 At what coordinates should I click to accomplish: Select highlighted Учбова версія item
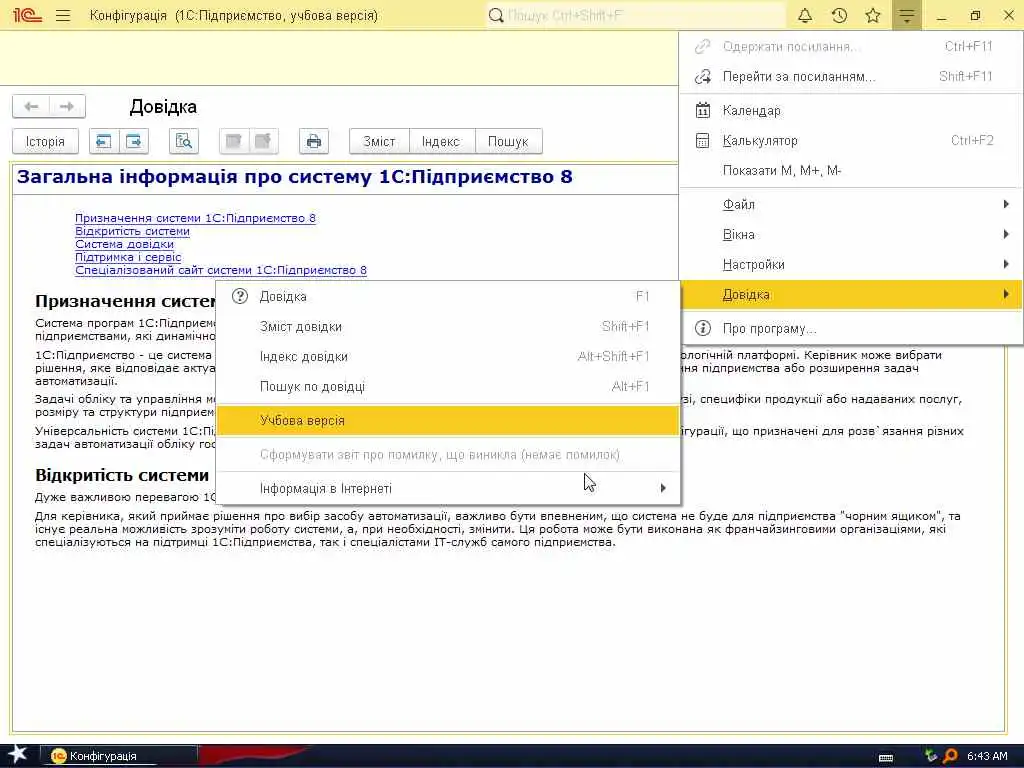pos(448,421)
